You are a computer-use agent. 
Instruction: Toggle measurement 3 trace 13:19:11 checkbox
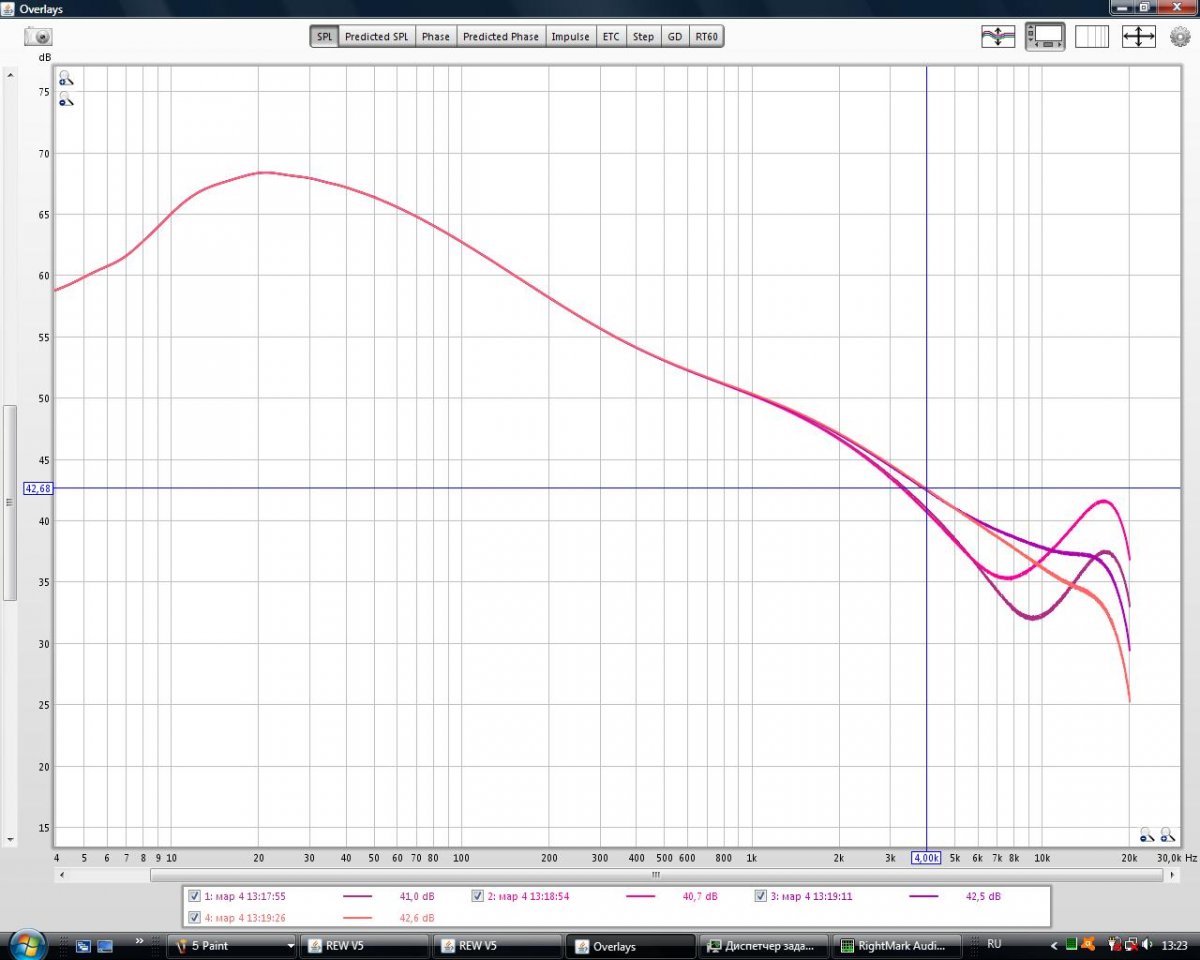761,896
